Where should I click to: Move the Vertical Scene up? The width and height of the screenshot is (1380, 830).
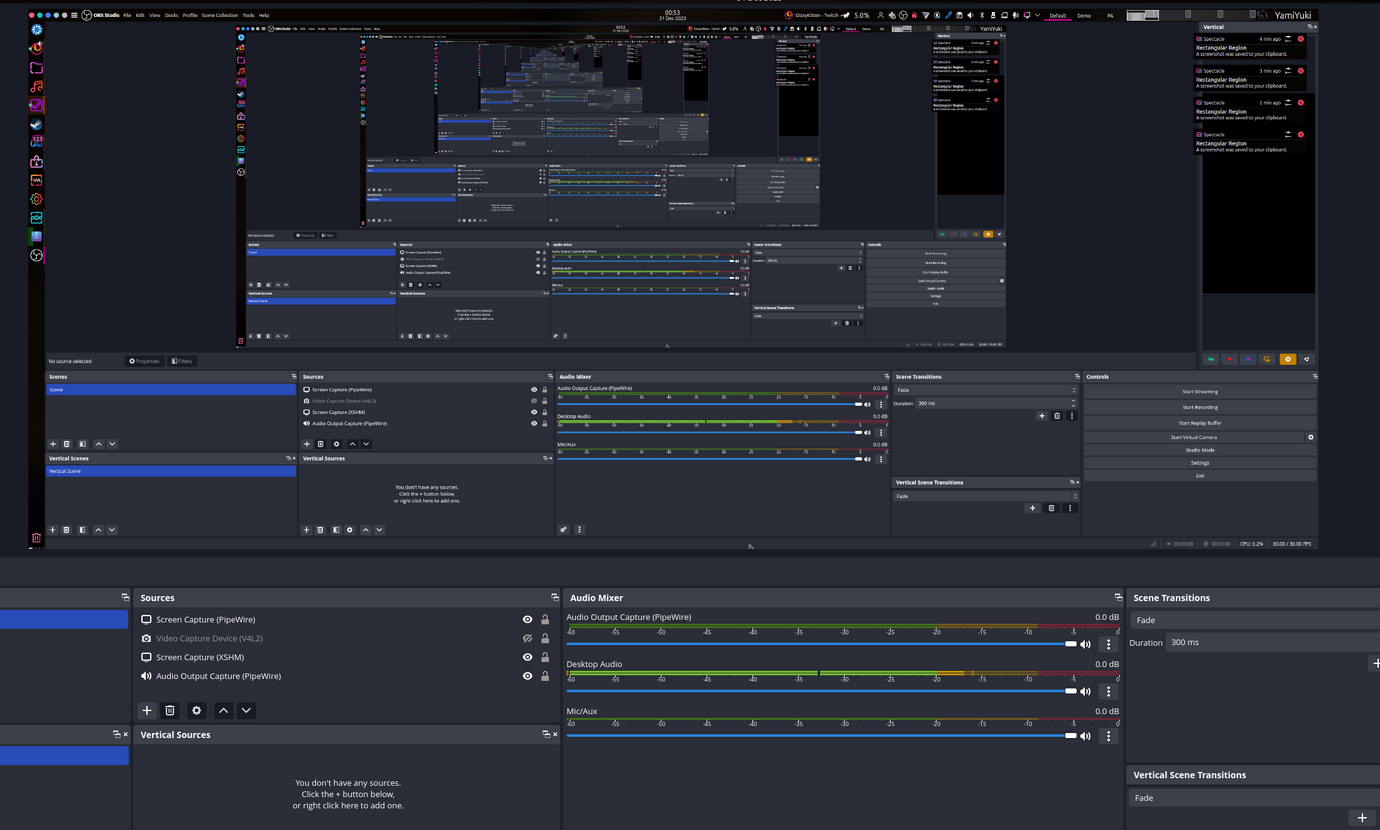click(98, 530)
